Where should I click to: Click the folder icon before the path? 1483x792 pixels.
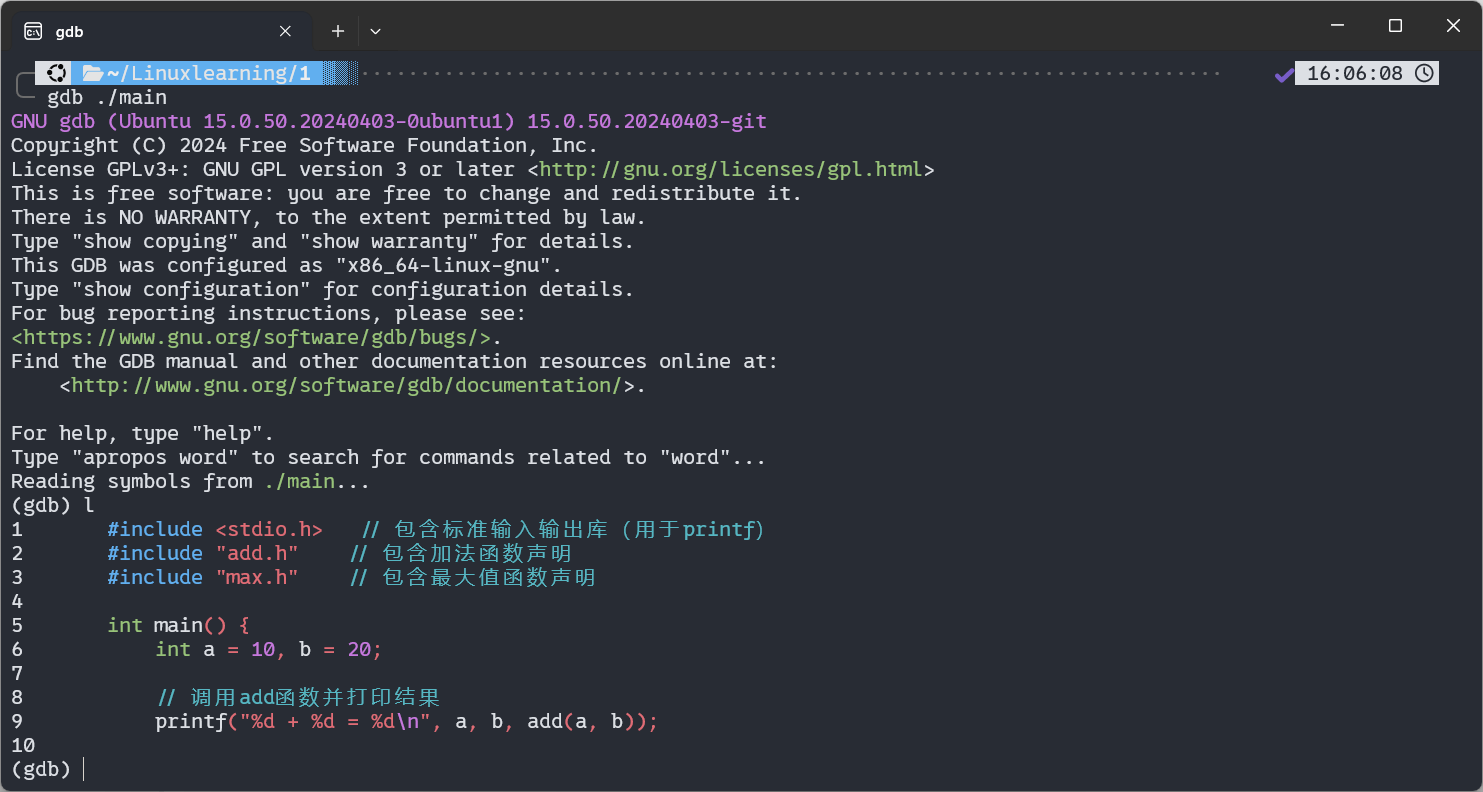pyautogui.click(x=93, y=73)
